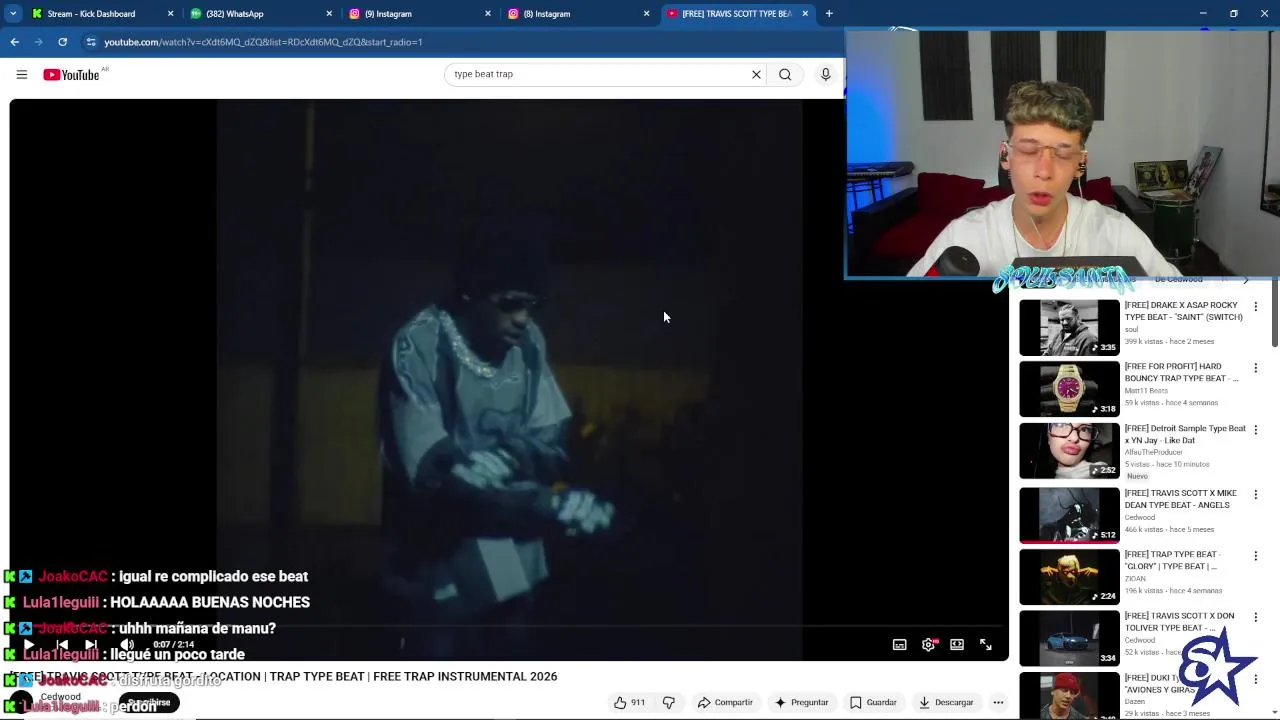Viewport: 1280px width, 720px height.
Task: Open options for Detroit Sample Type Beat
Action: tap(1255, 430)
